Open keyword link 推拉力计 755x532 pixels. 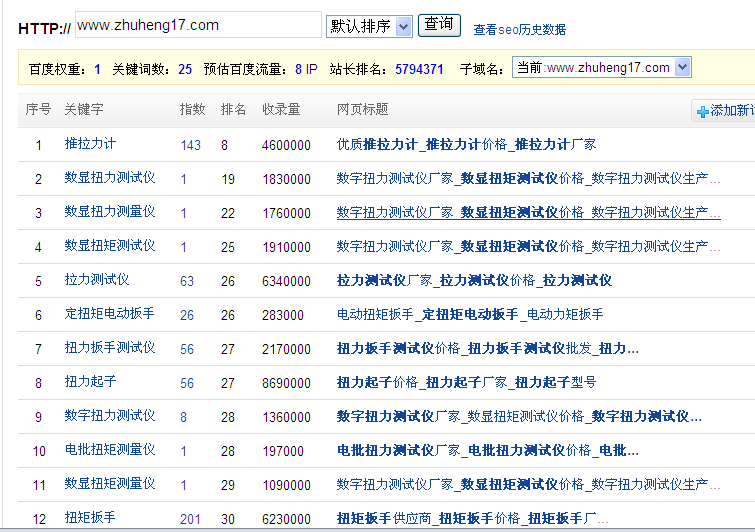pos(90,144)
